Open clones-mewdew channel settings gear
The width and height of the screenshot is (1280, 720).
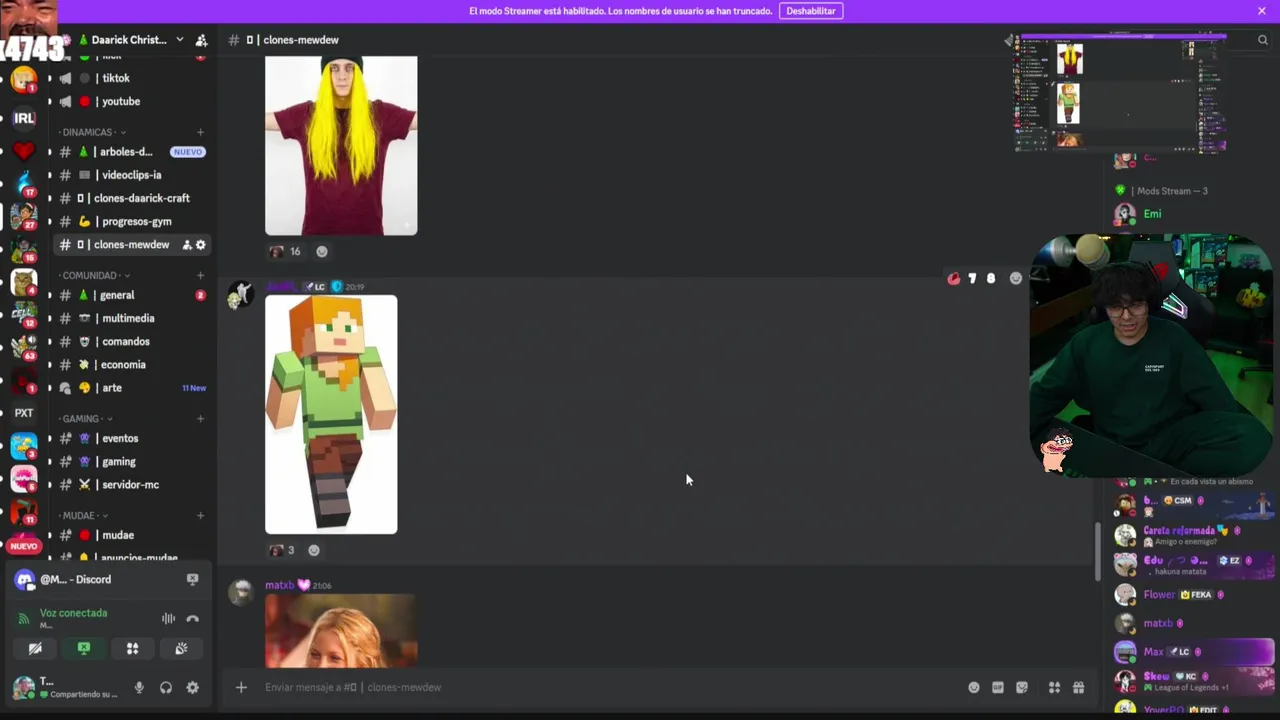[x=201, y=245]
